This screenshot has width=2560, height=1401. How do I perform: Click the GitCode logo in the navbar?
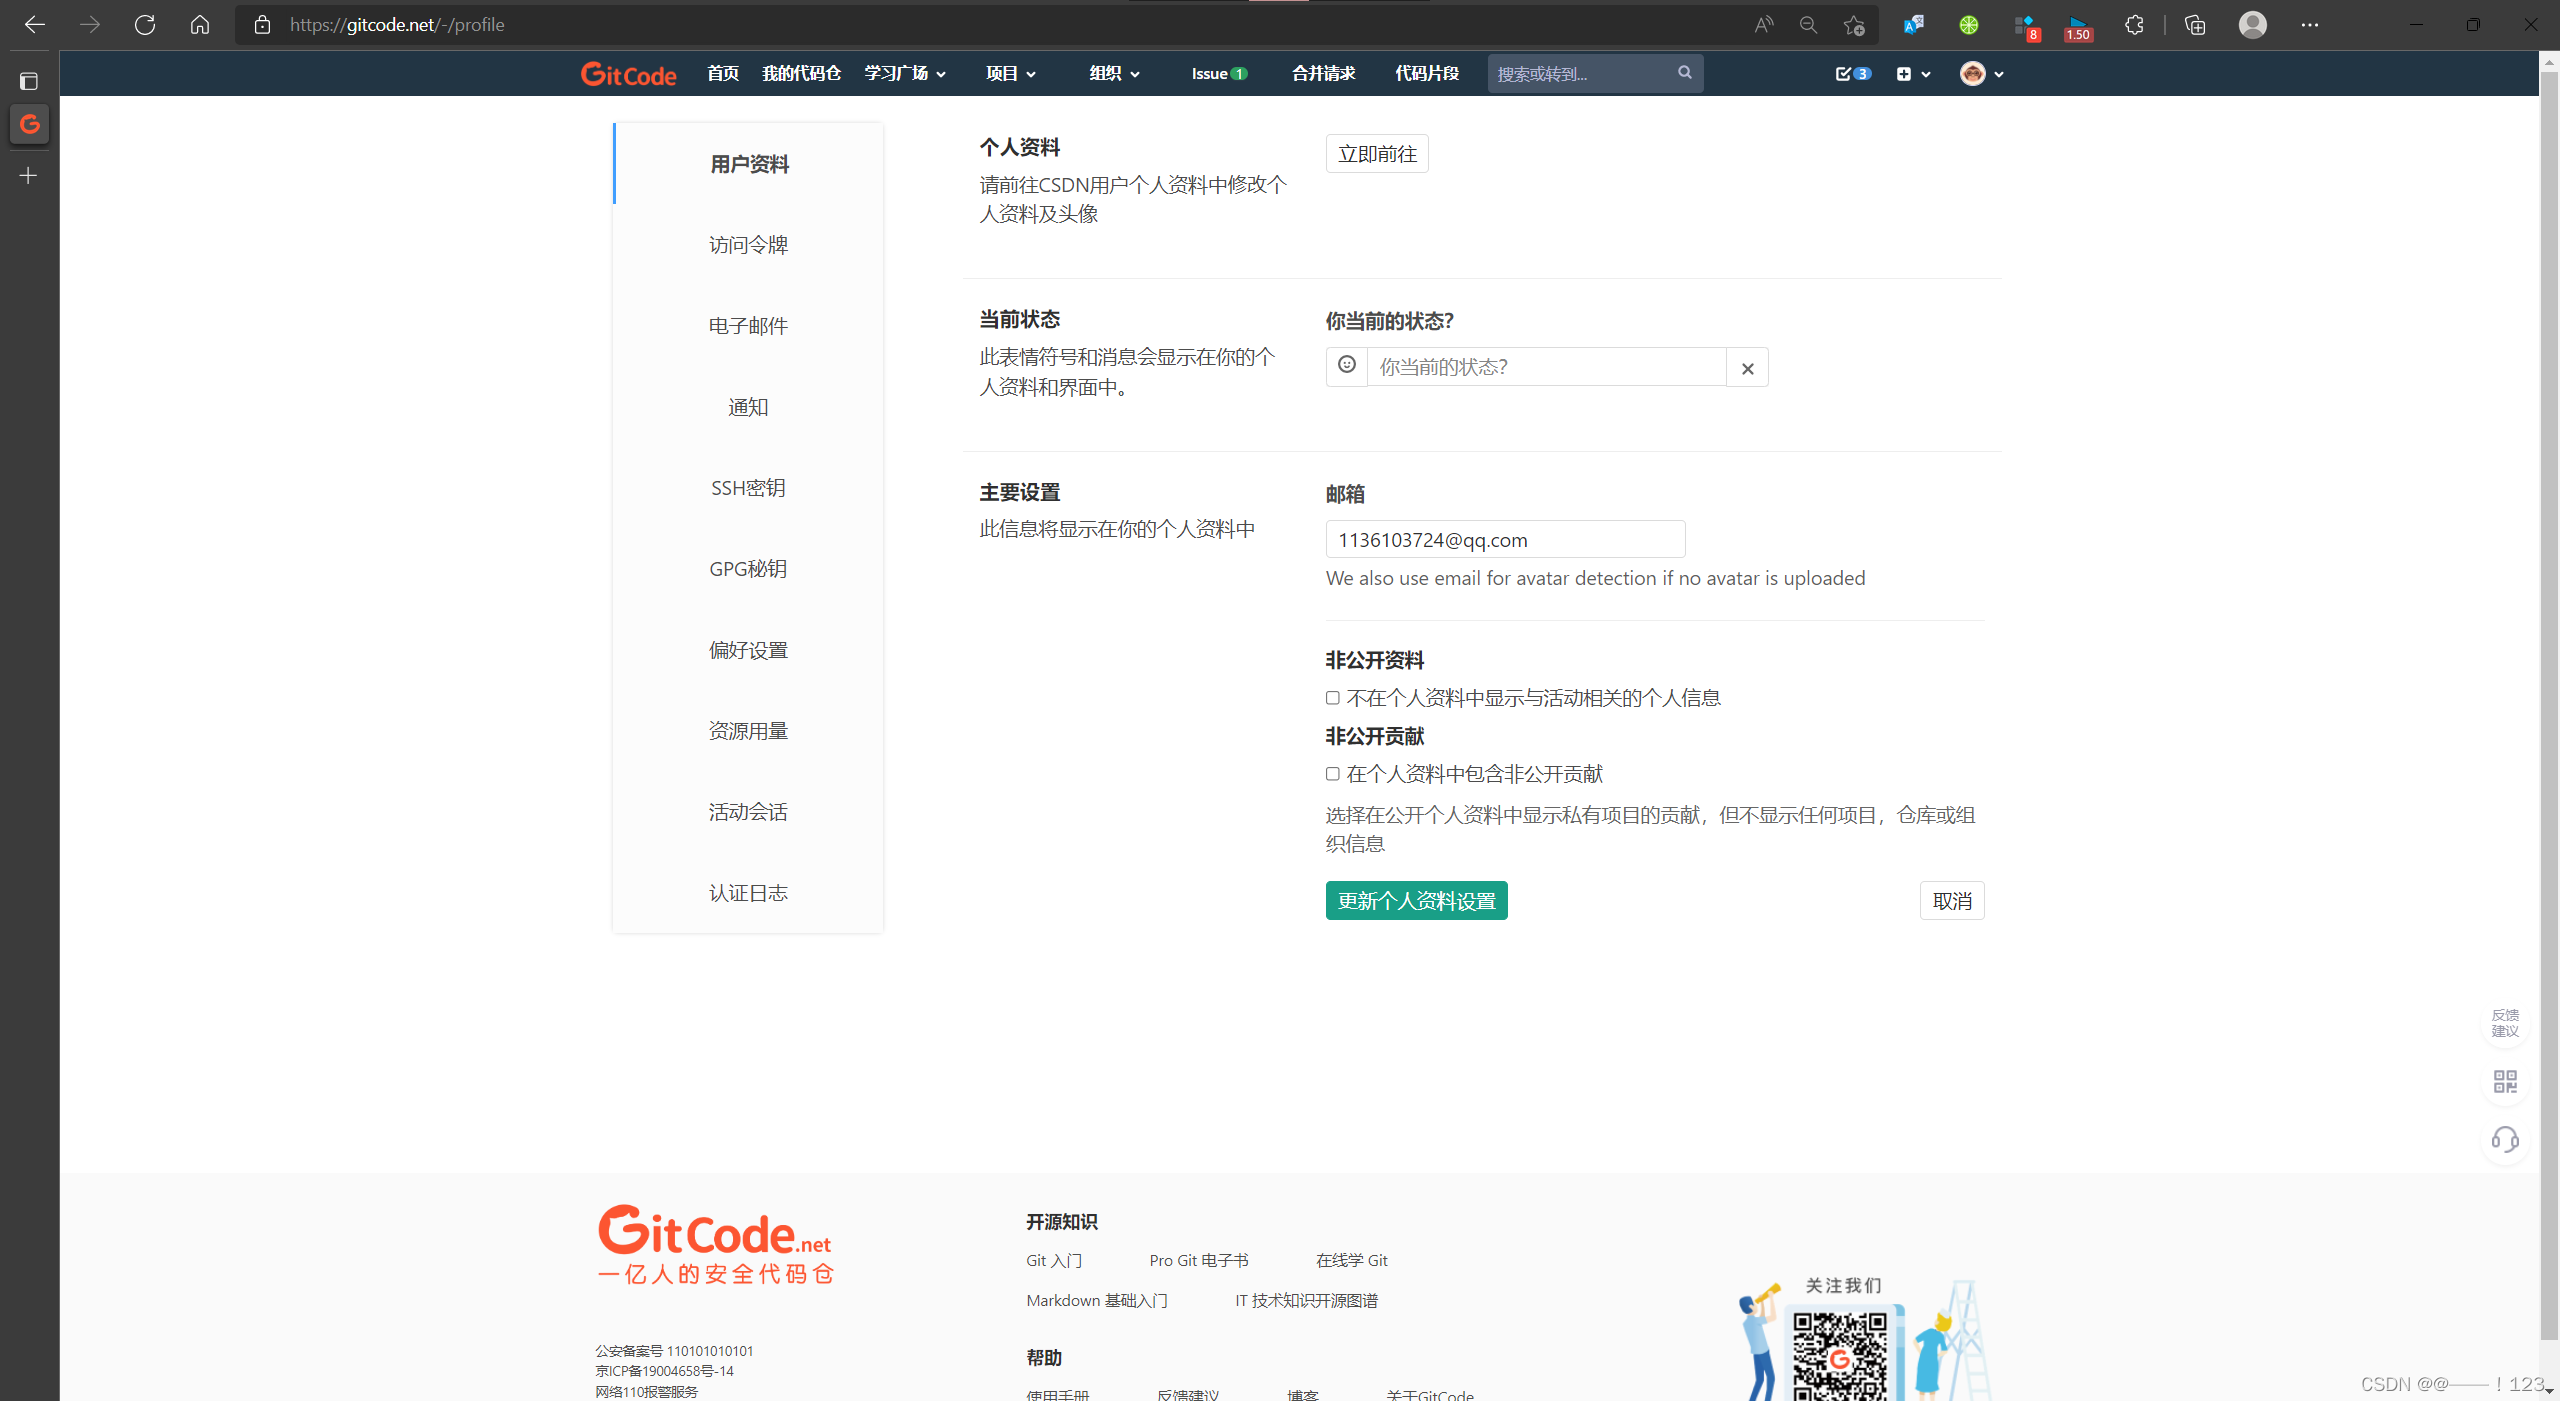click(x=628, y=73)
